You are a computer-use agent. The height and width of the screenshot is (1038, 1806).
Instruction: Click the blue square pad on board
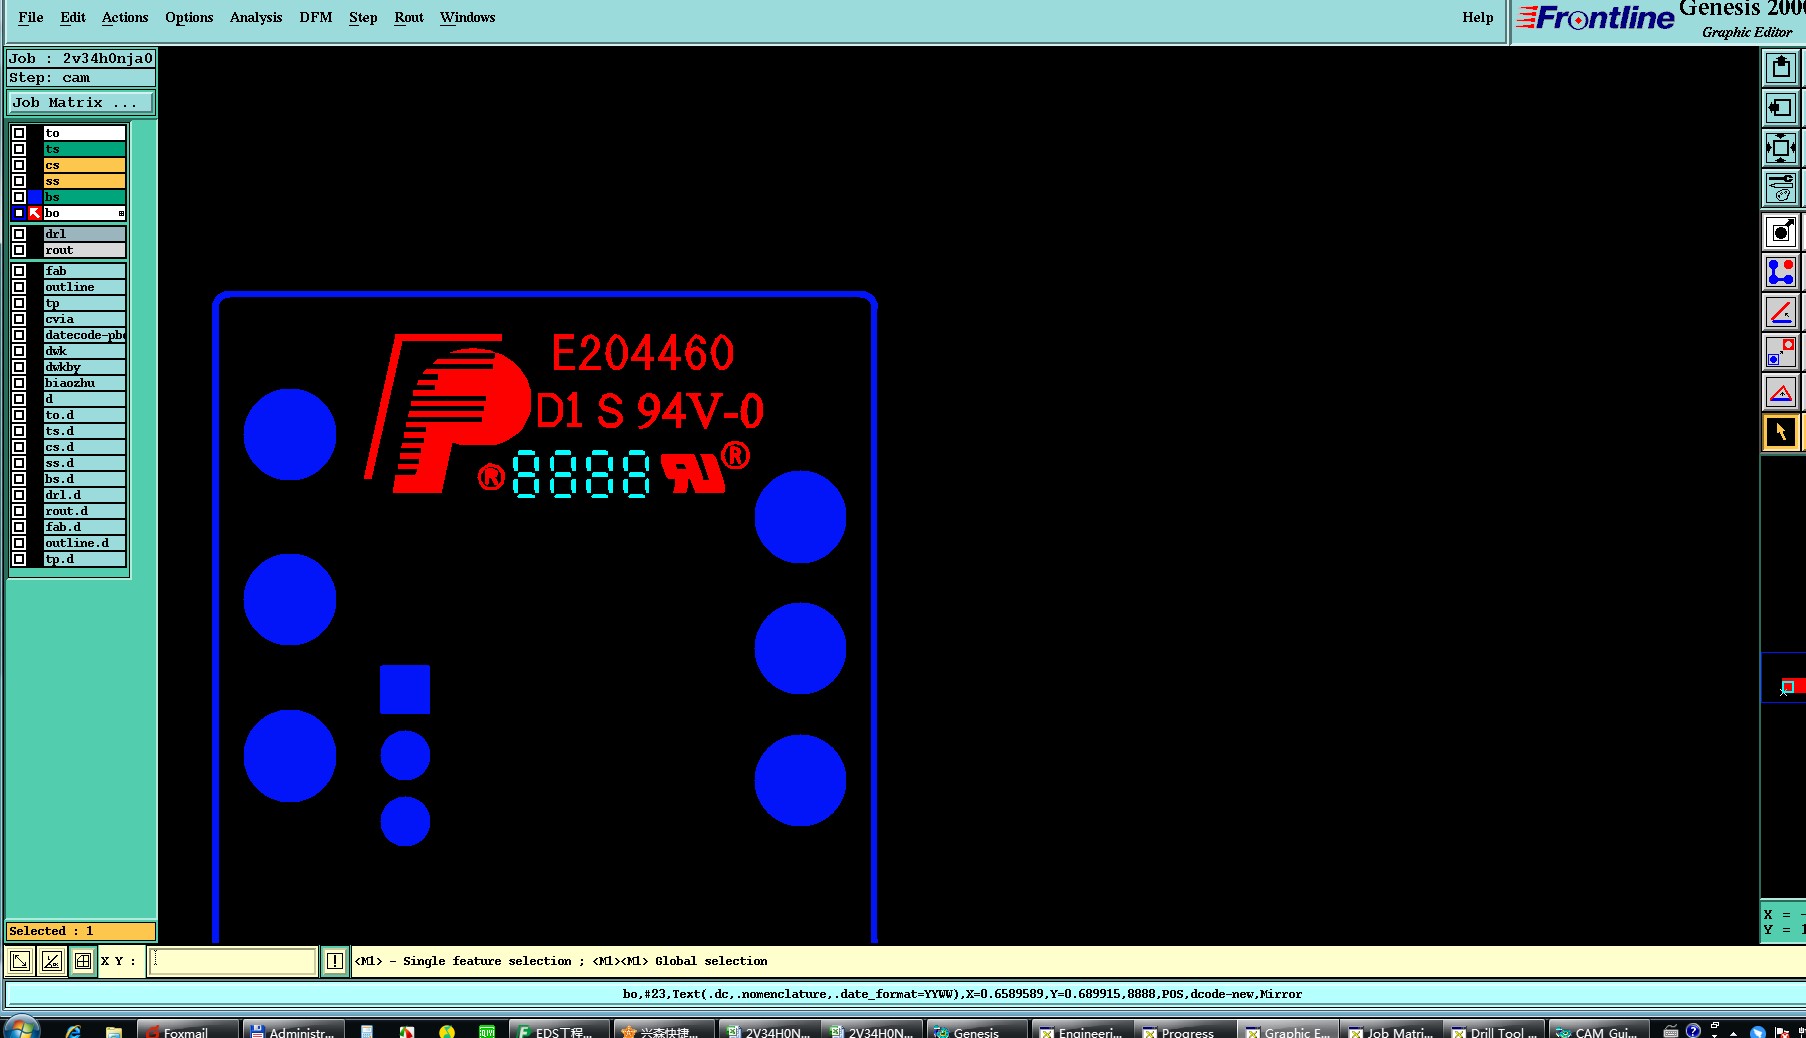(405, 689)
